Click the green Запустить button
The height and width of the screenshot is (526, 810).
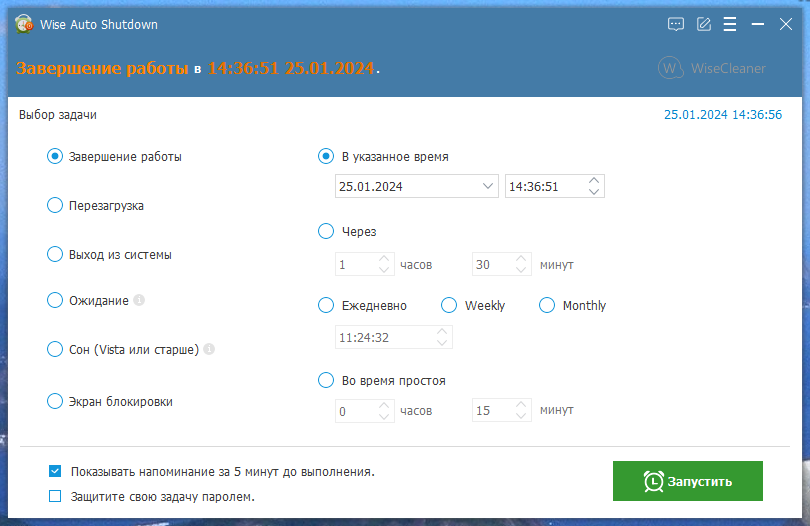point(688,481)
